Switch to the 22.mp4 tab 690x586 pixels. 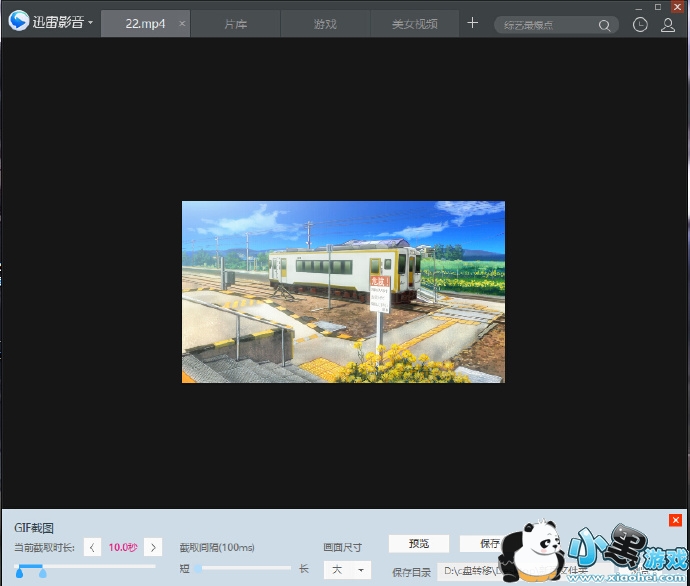point(145,24)
